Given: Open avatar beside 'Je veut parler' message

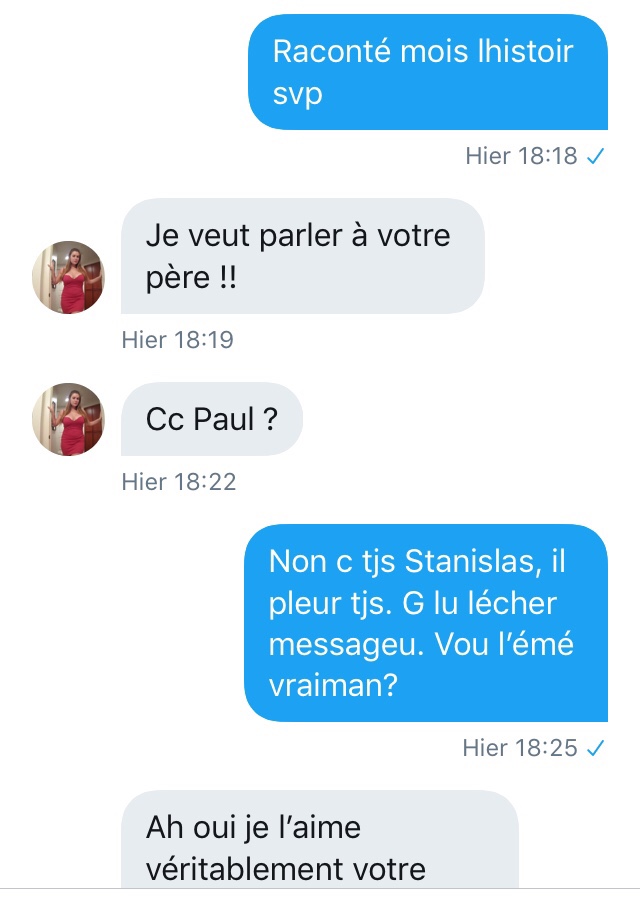Looking at the screenshot, I should (x=68, y=277).
